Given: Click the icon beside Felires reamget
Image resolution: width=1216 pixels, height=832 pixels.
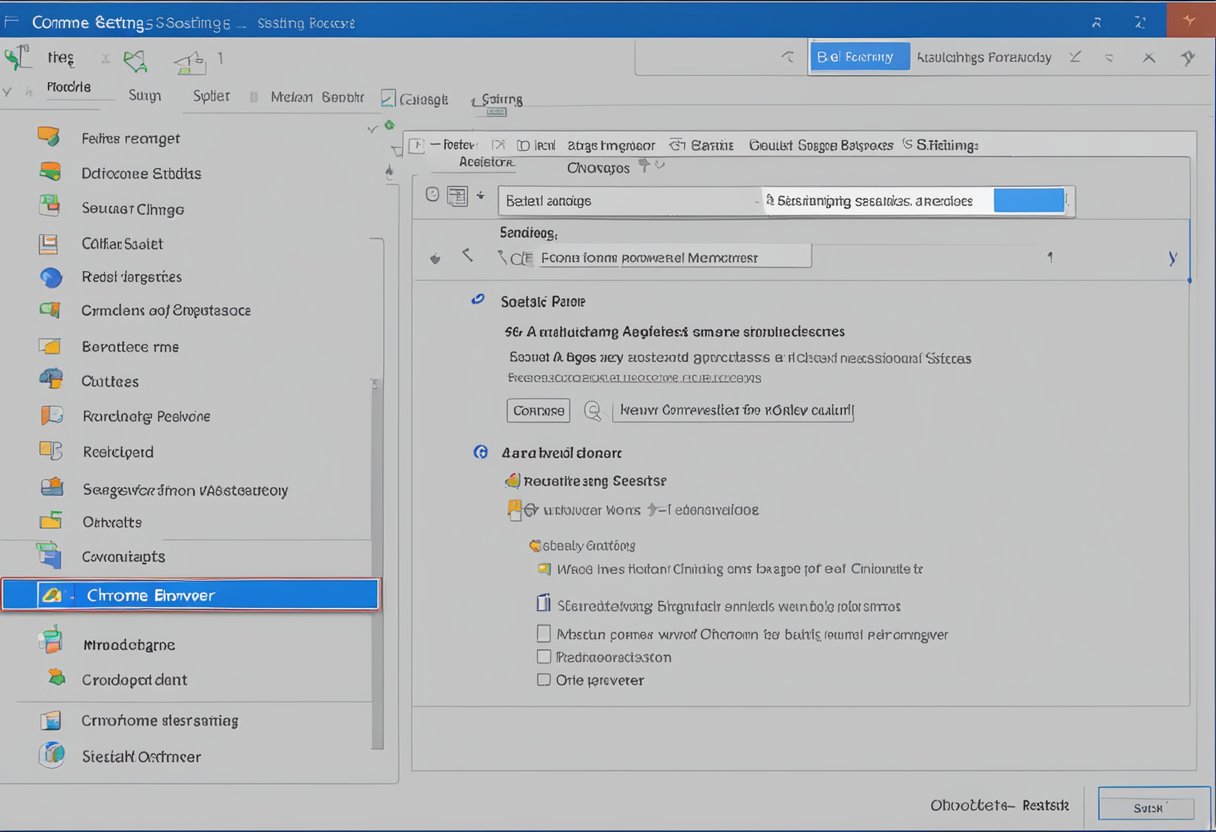Looking at the screenshot, I should (48, 137).
